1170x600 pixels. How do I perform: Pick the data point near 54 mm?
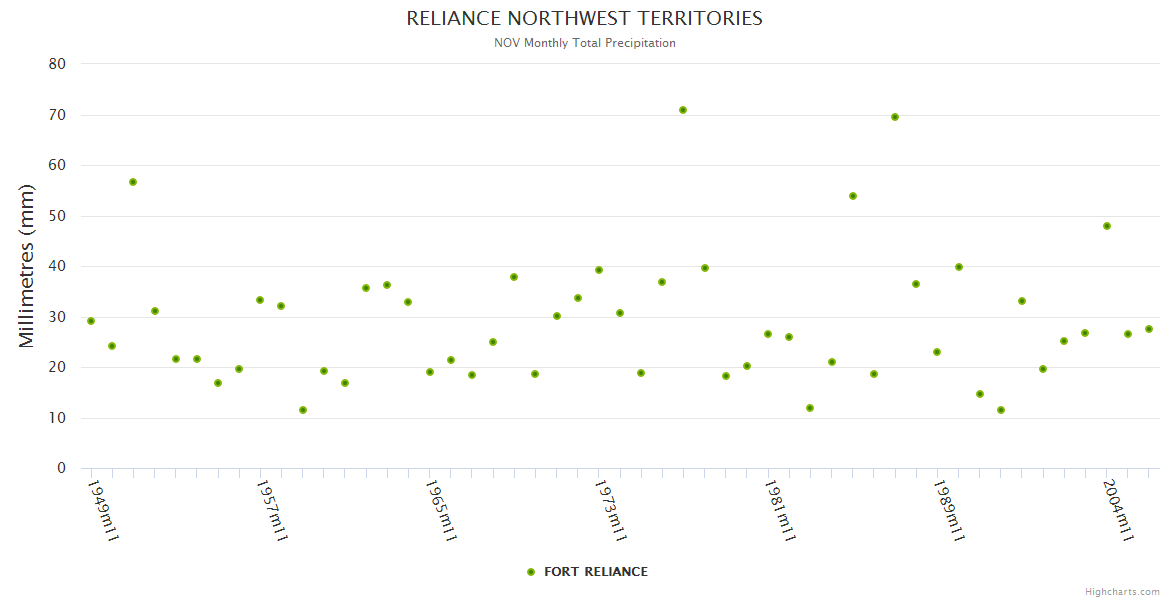pyautogui.click(x=853, y=196)
